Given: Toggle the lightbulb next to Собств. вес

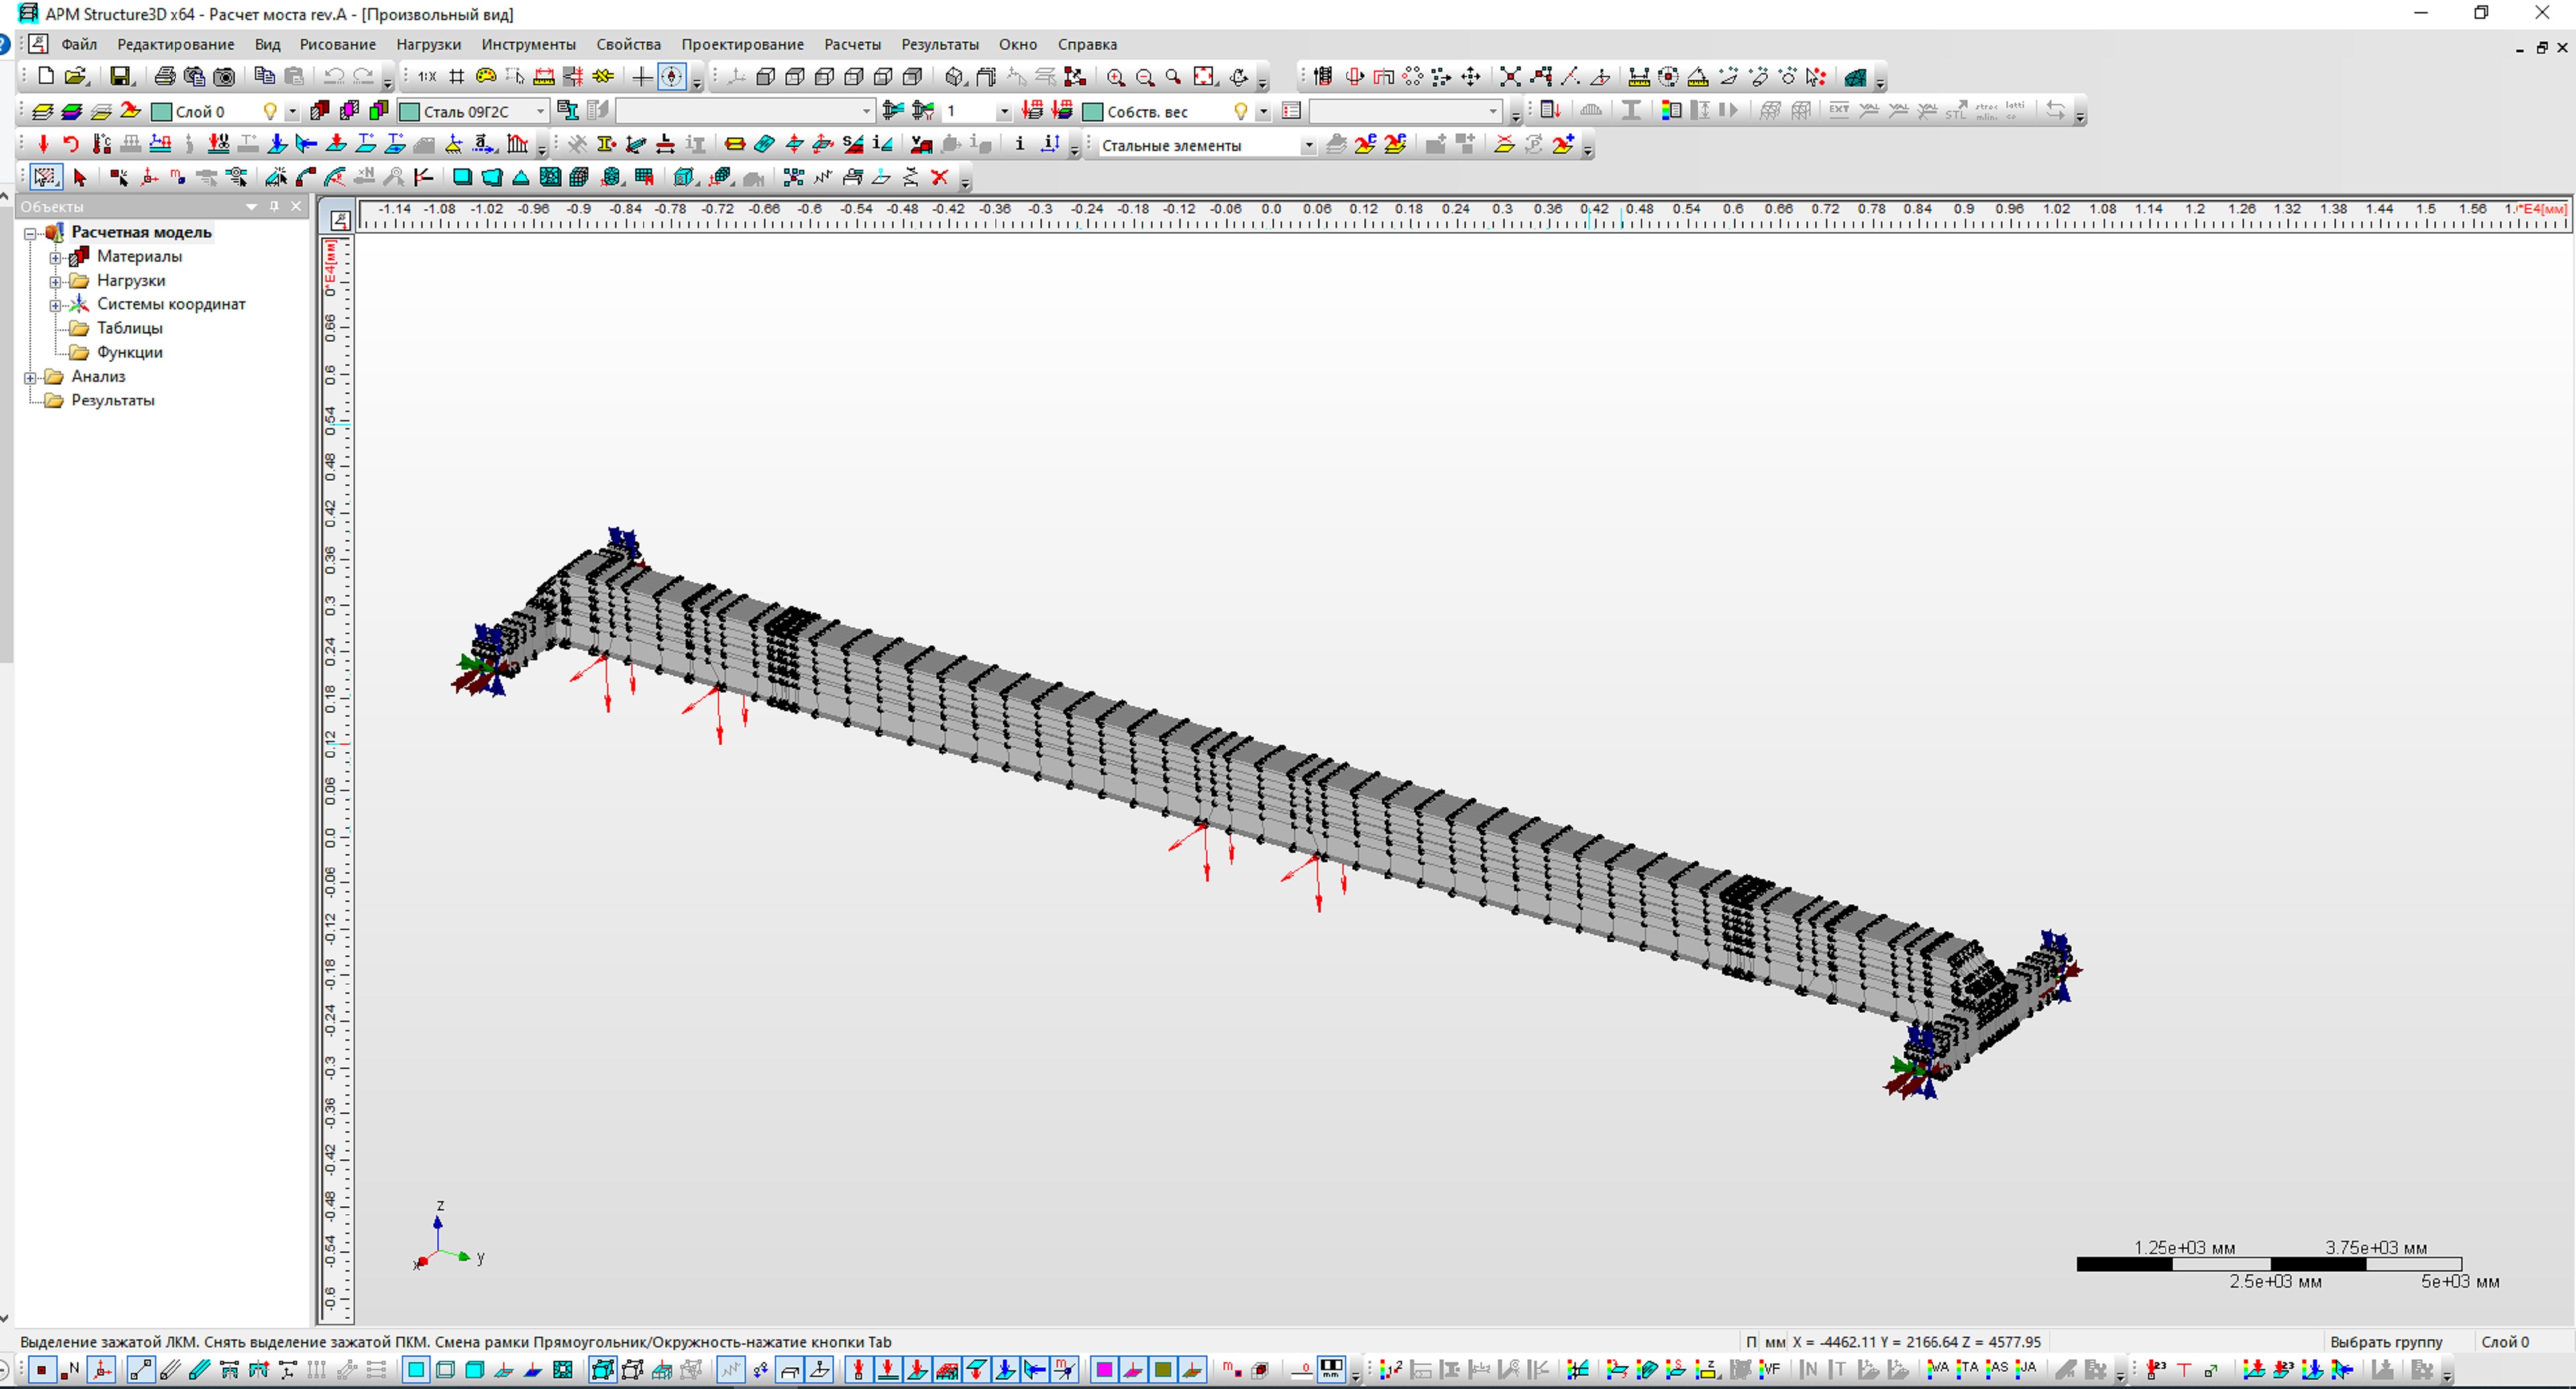Looking at the screenshot, I should [x=1240, y=111].
